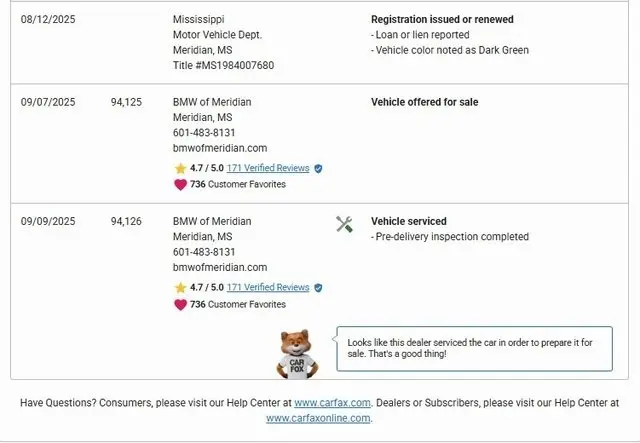The width and height of the screenshot is (640, 443).
Task: Click the star rating icon in the 09/09/2025 entry
Action: (180, 288)
